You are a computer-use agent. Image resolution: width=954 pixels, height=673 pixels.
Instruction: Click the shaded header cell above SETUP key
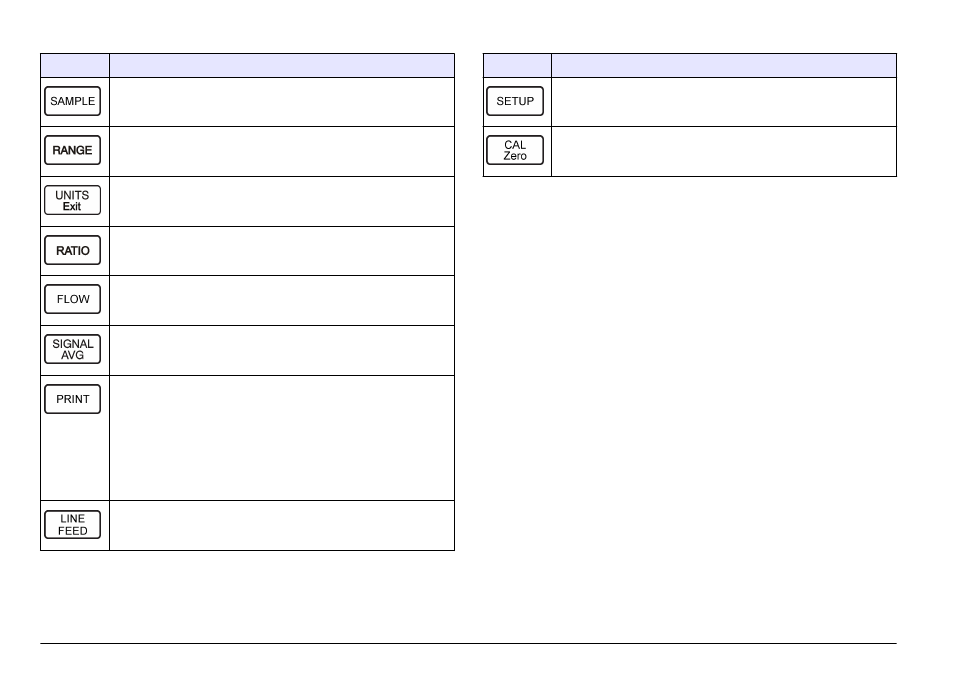coord(517,65)
